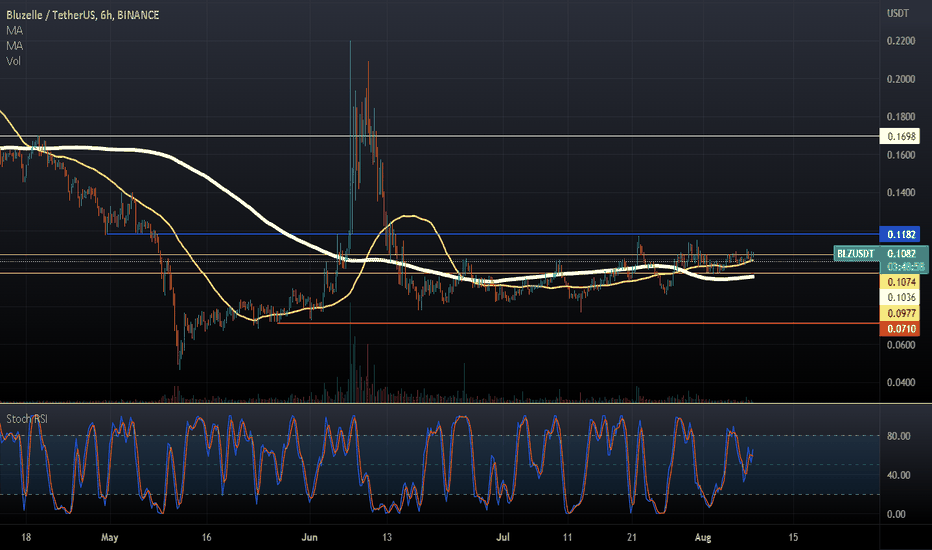The image size is (932, 550).
Task: Click the 16 date label on time axis
Action: 206,537
